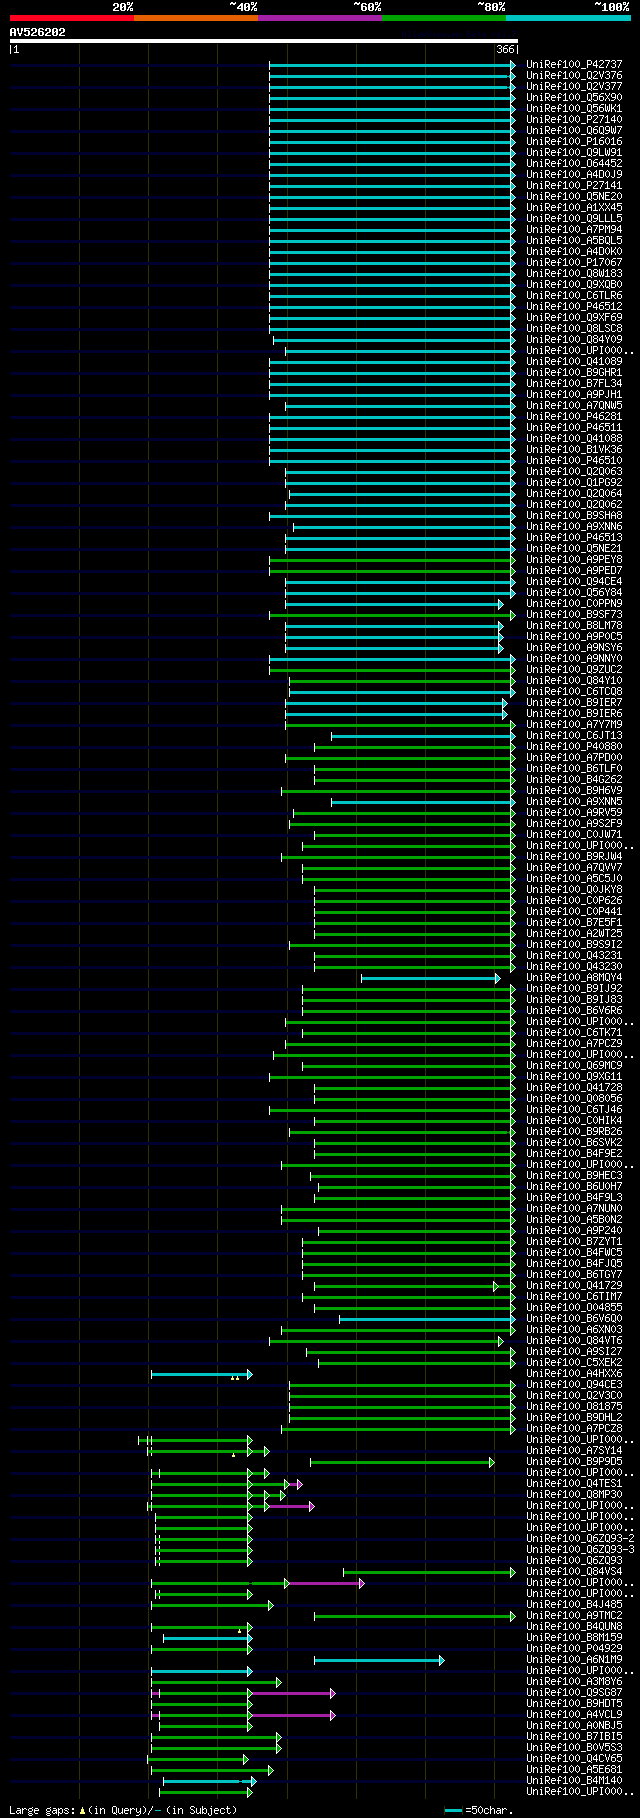Select label UniRef100_A9PED7
This screenshot has height=1818, width=640.
coord(574,571)
